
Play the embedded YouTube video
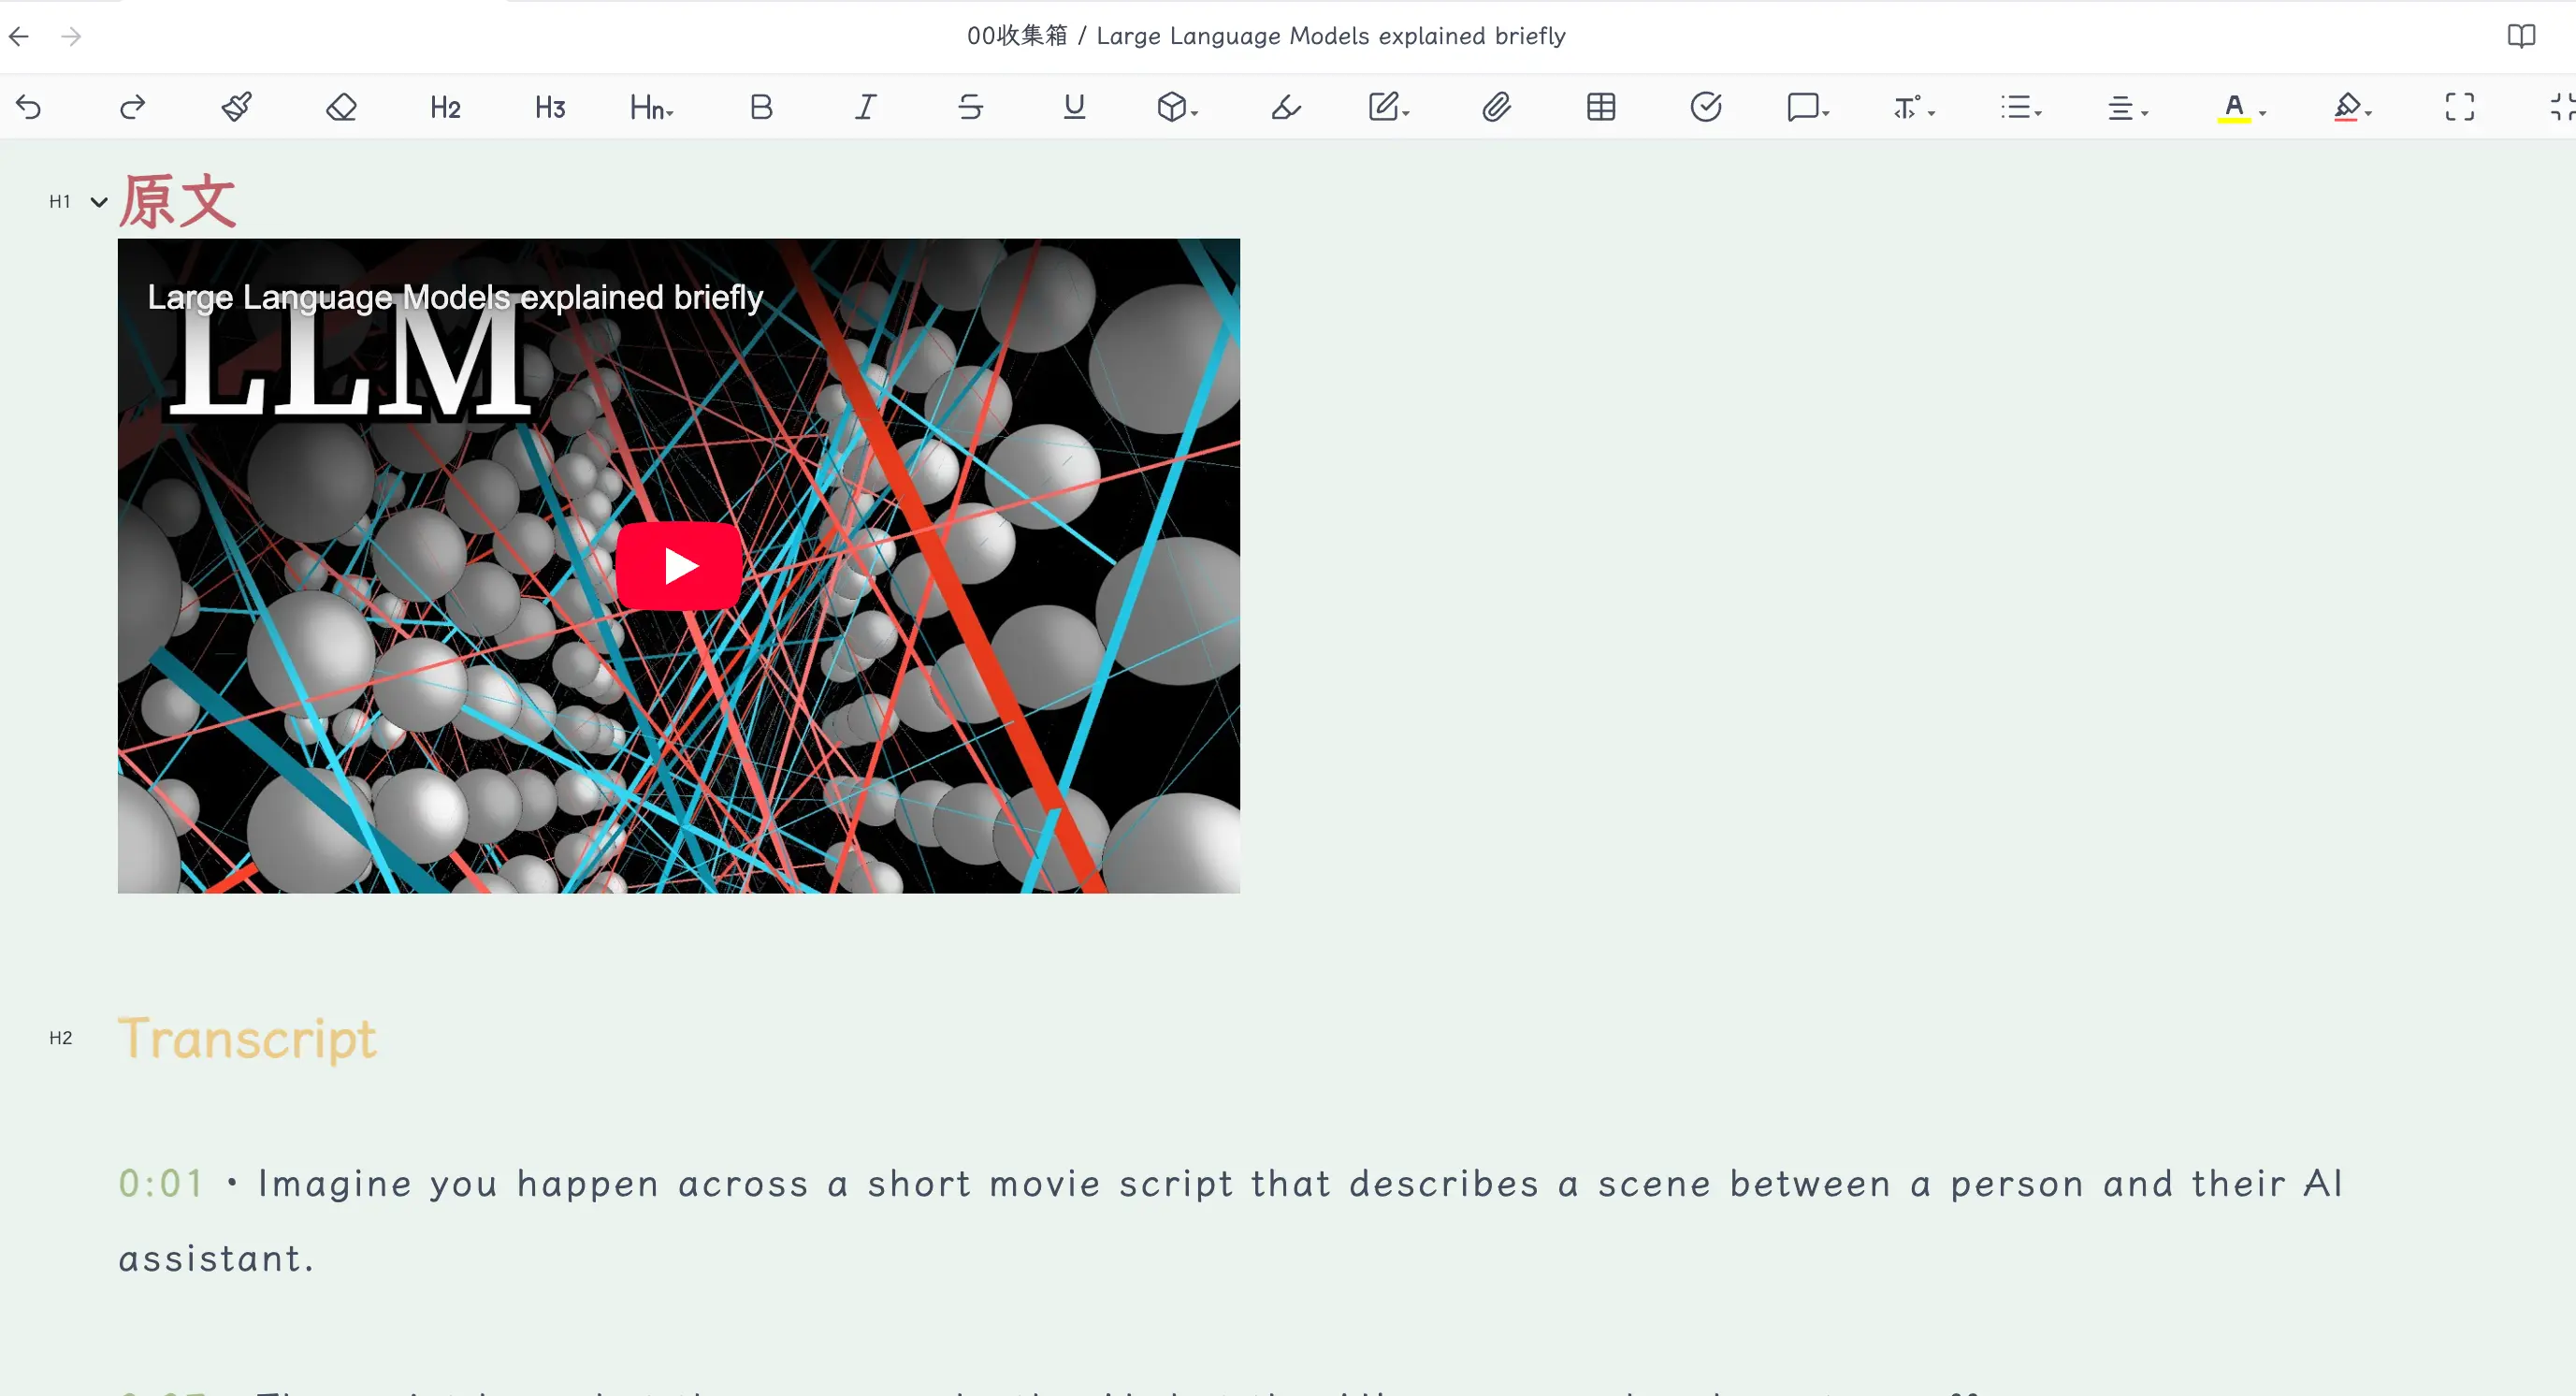click(679, 566)
